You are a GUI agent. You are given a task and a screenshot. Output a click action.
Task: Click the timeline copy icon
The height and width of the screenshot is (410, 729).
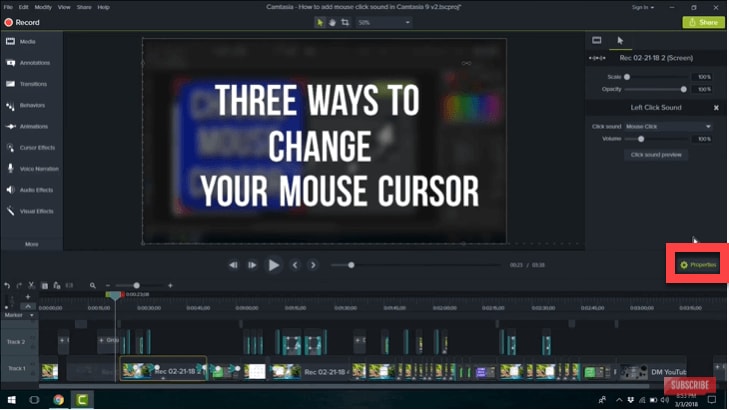45,285
